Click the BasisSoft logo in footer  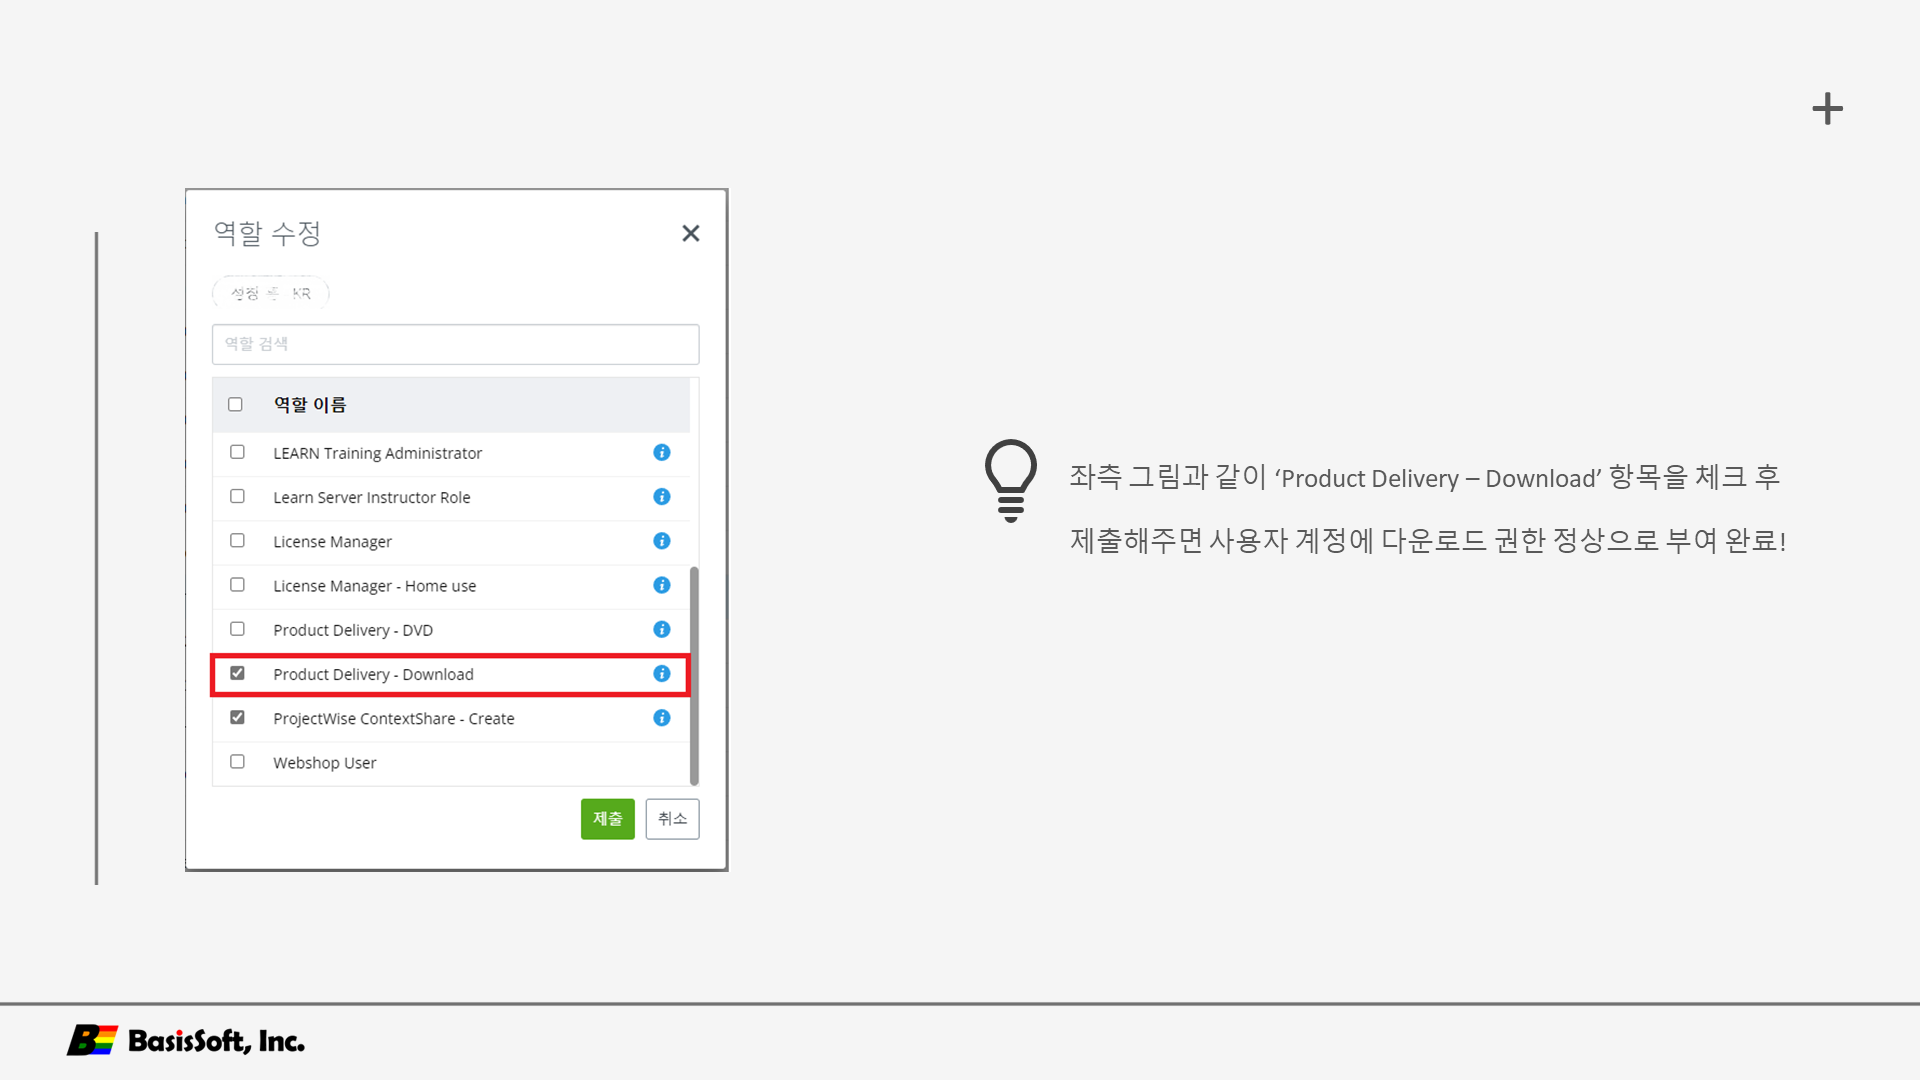(x=92, y=1040)
